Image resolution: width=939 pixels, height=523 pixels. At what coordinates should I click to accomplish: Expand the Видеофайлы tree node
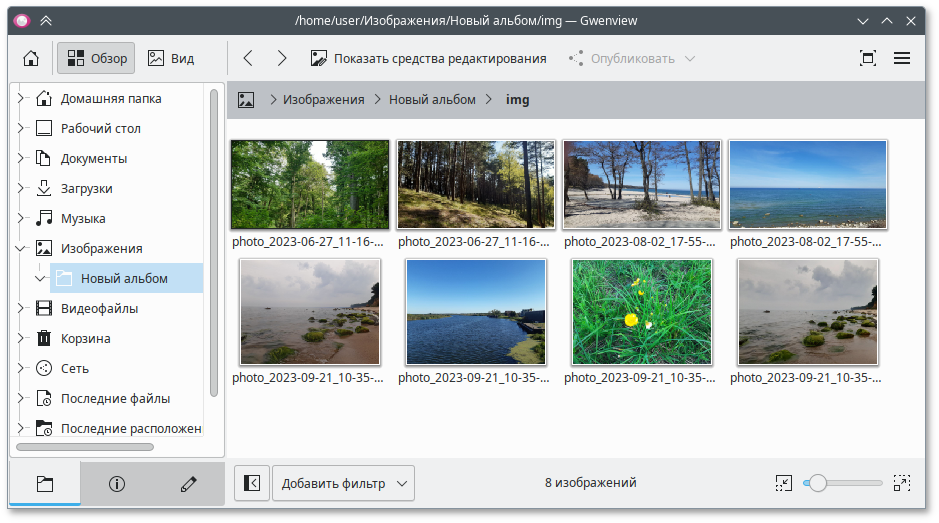21,308
